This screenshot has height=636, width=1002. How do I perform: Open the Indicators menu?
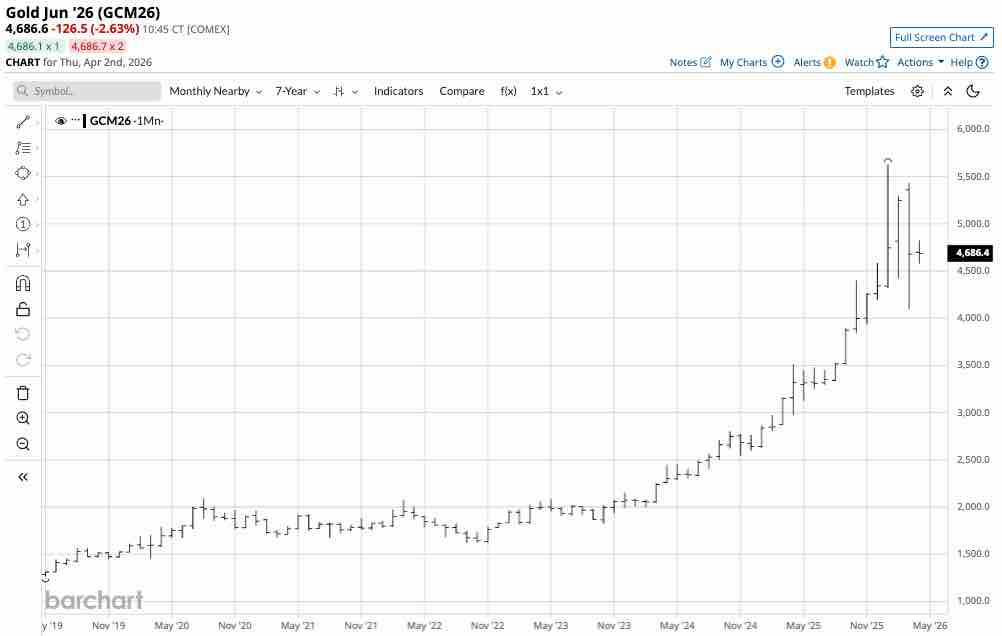[398, 91]
